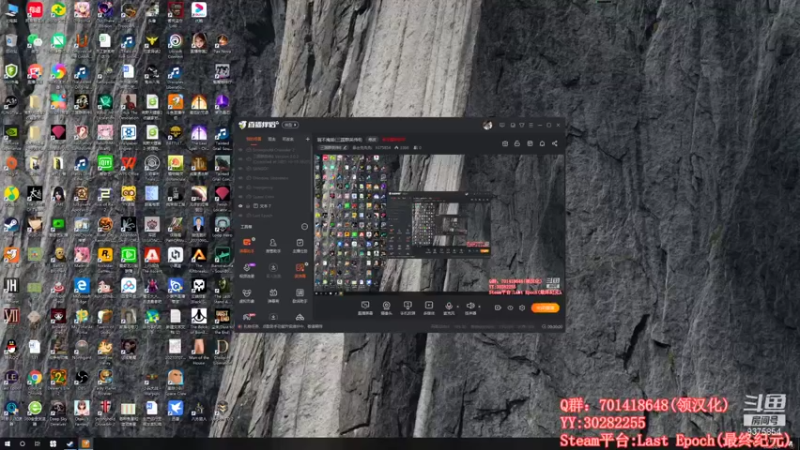Click the first camera-shaped icon above preview

point(505,143)
